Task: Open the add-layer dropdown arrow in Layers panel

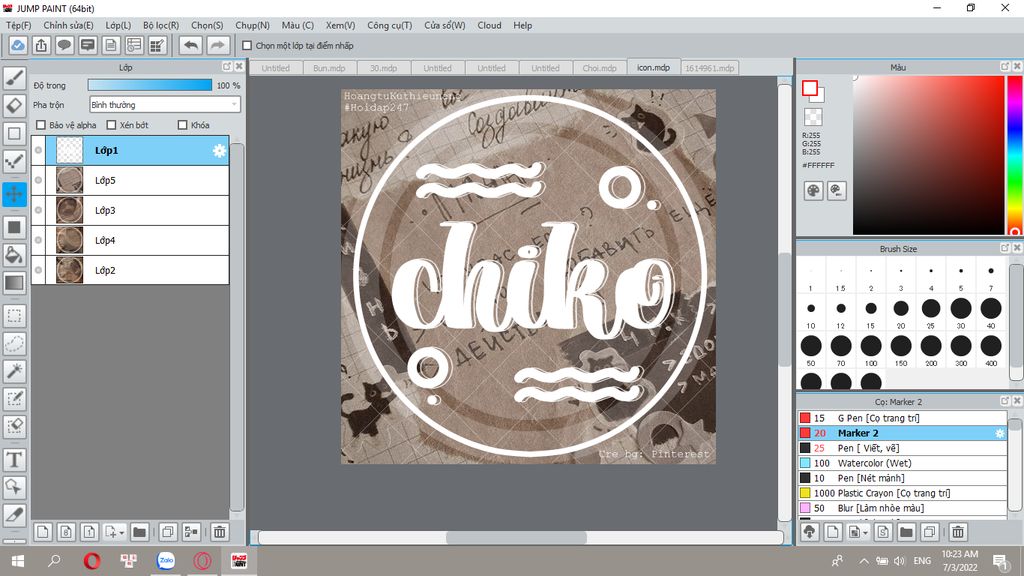Action: coord(121,533)
